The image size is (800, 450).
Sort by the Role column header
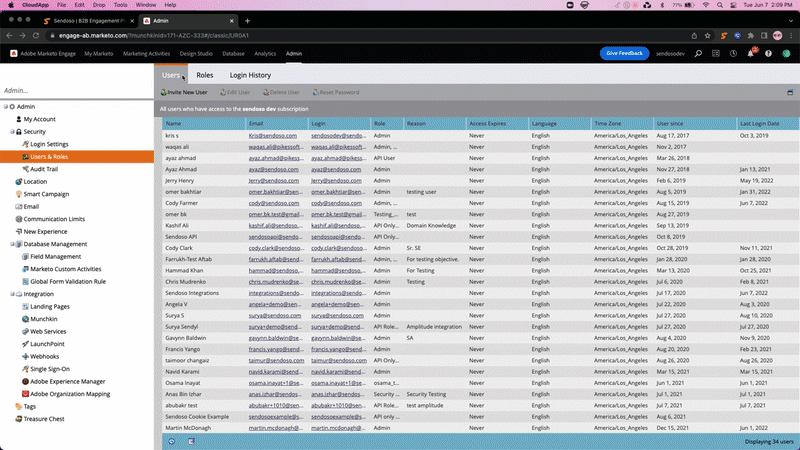point(387,123)
